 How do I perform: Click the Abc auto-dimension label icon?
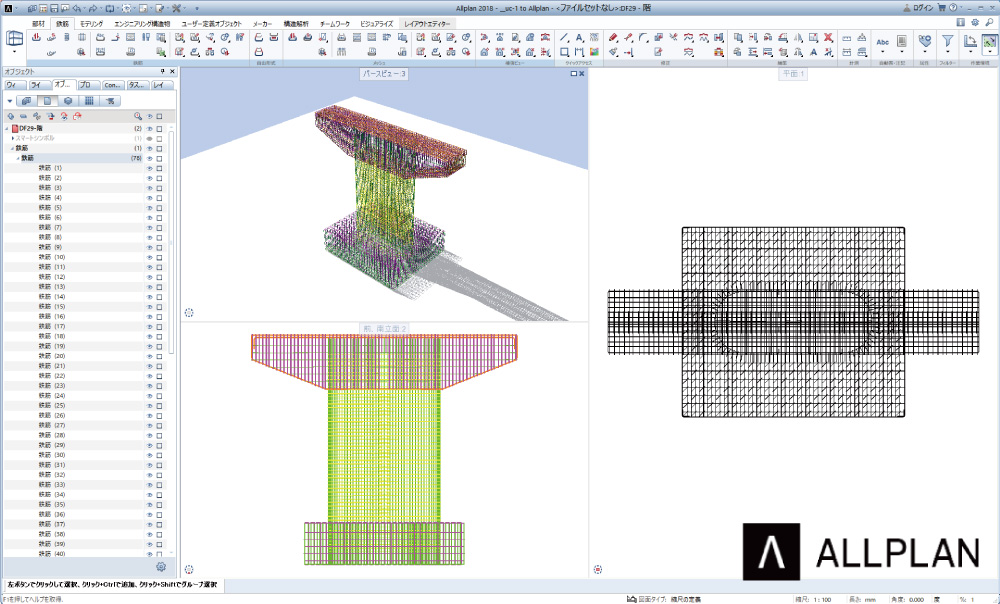pyautogui.click(x=882, y=42)
